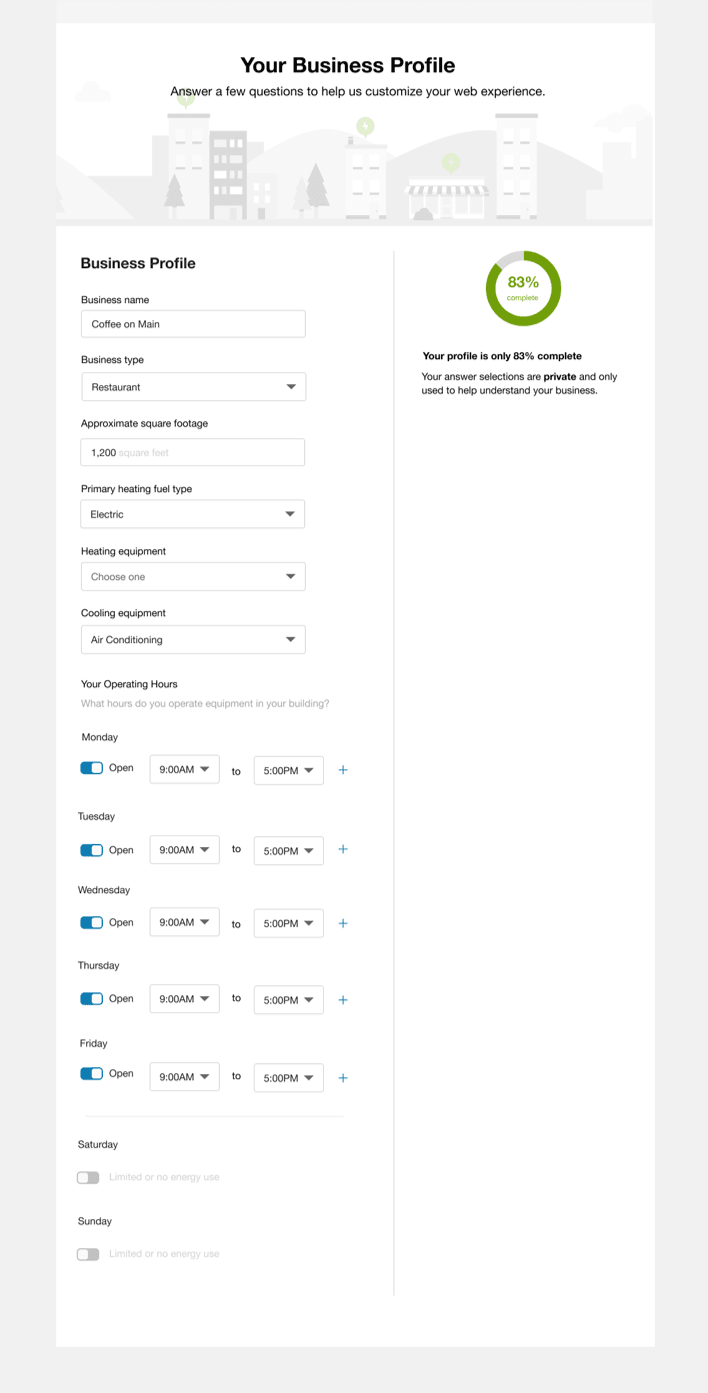This screenshot has height=1393, width=708.
Task: Change Monday's 9:00AM start time
Action: tap(184, 769)
